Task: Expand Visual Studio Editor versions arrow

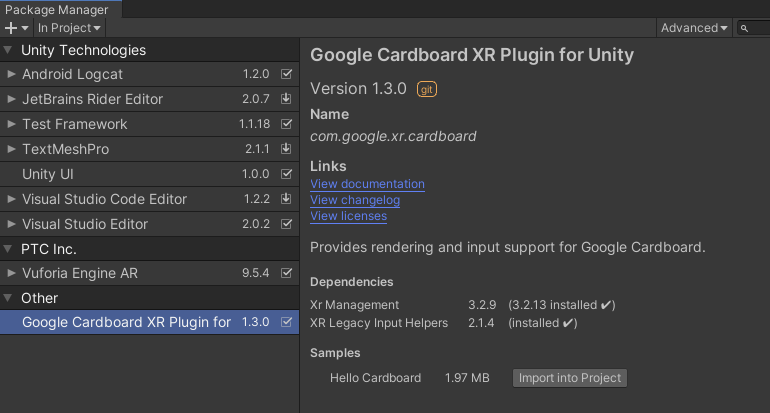Action: click(x=11, y=224)
